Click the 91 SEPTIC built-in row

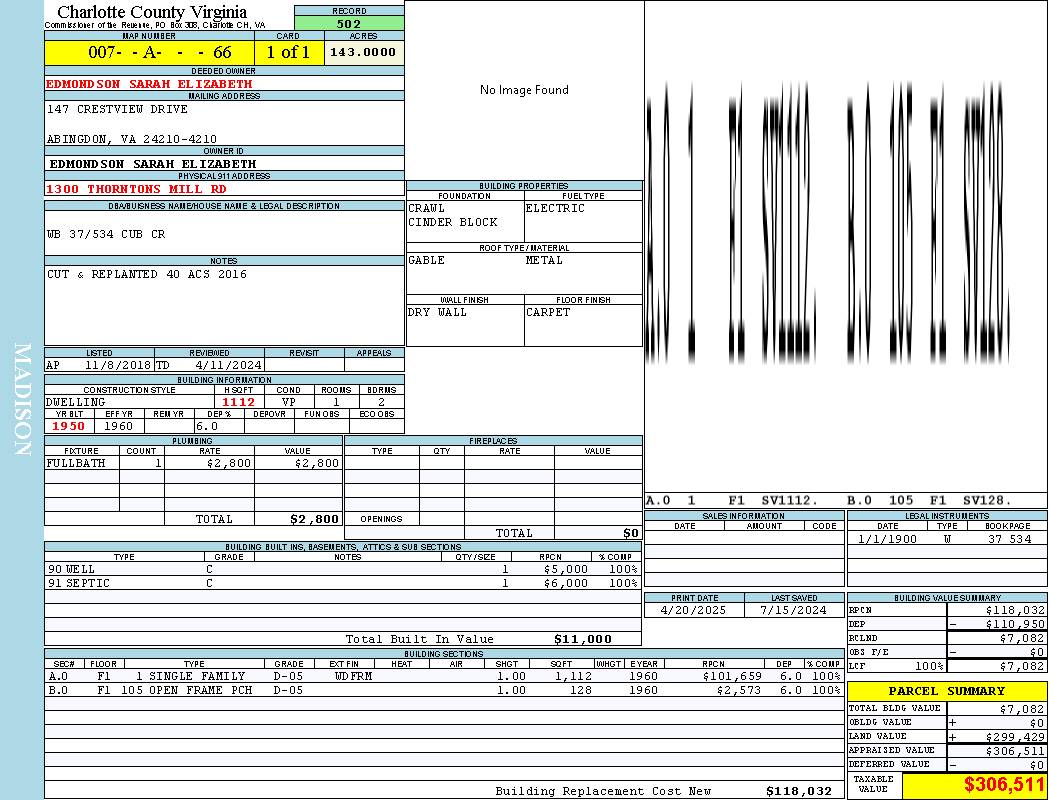coord(343,583)
